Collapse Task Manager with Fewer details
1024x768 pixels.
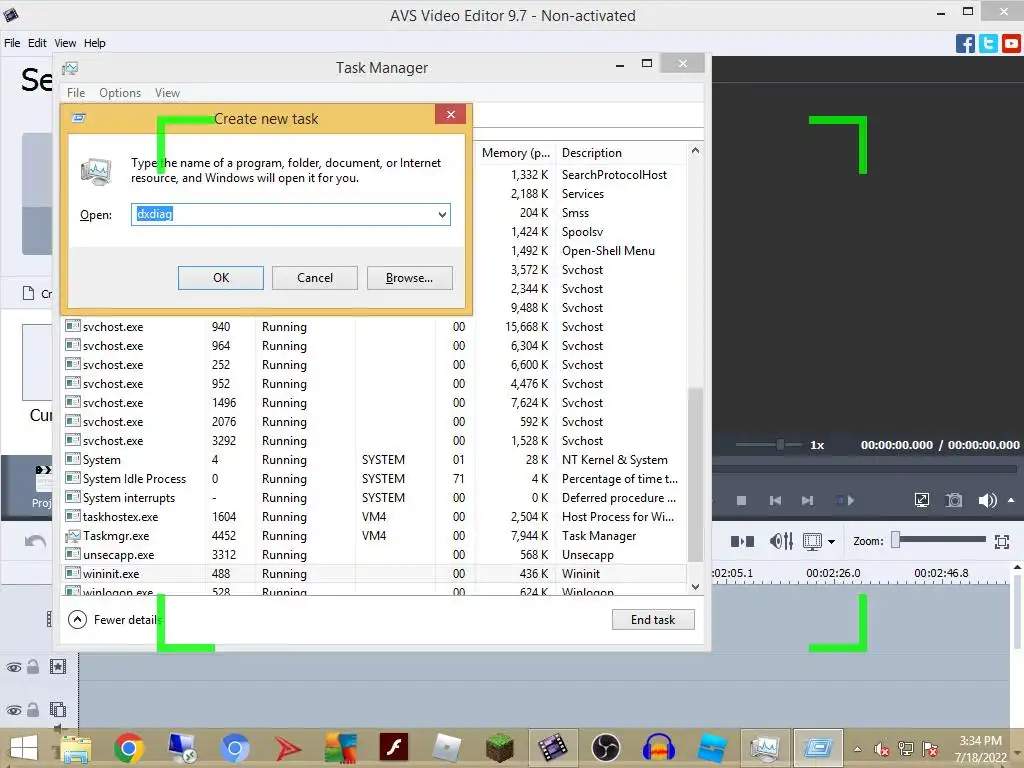115,620
